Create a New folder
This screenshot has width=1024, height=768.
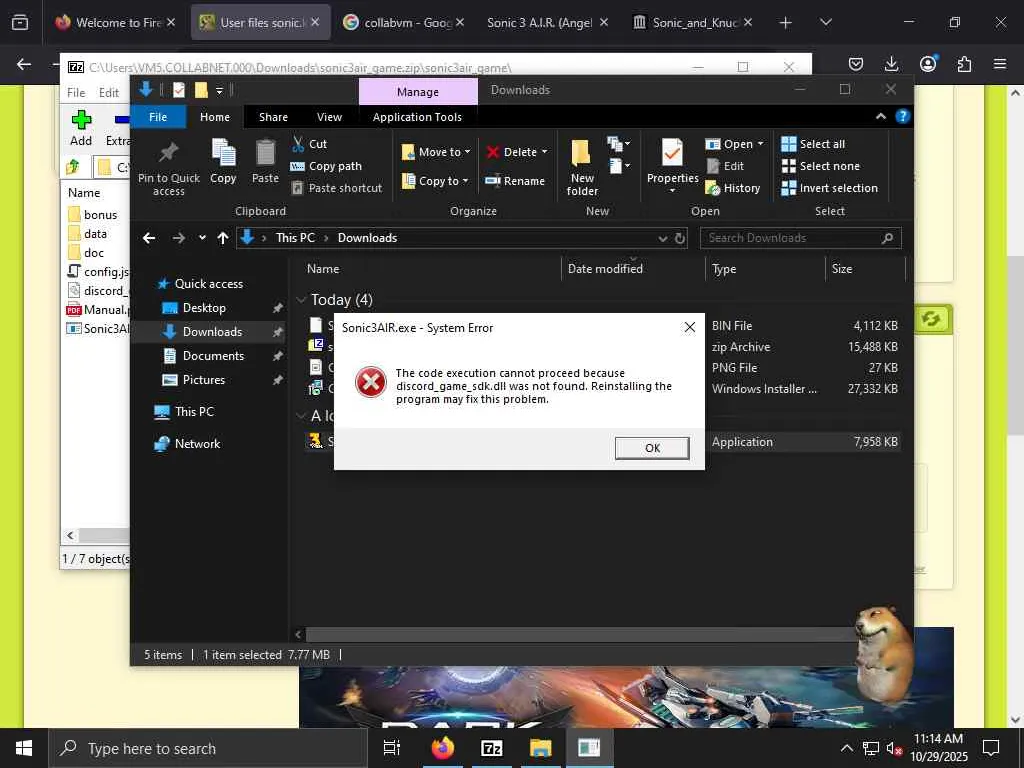pos(582,167)
